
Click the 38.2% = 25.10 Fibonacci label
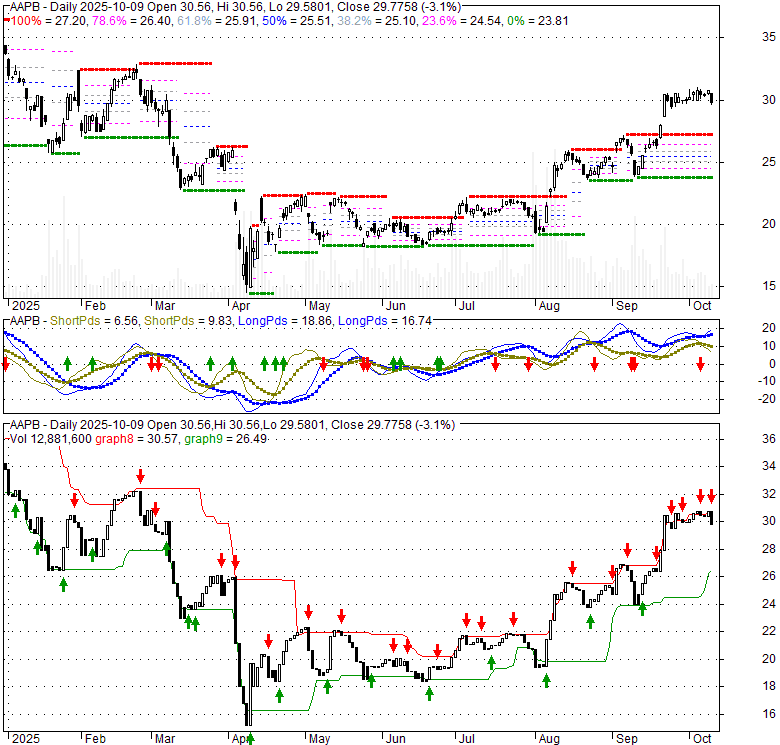coord(376,21)
